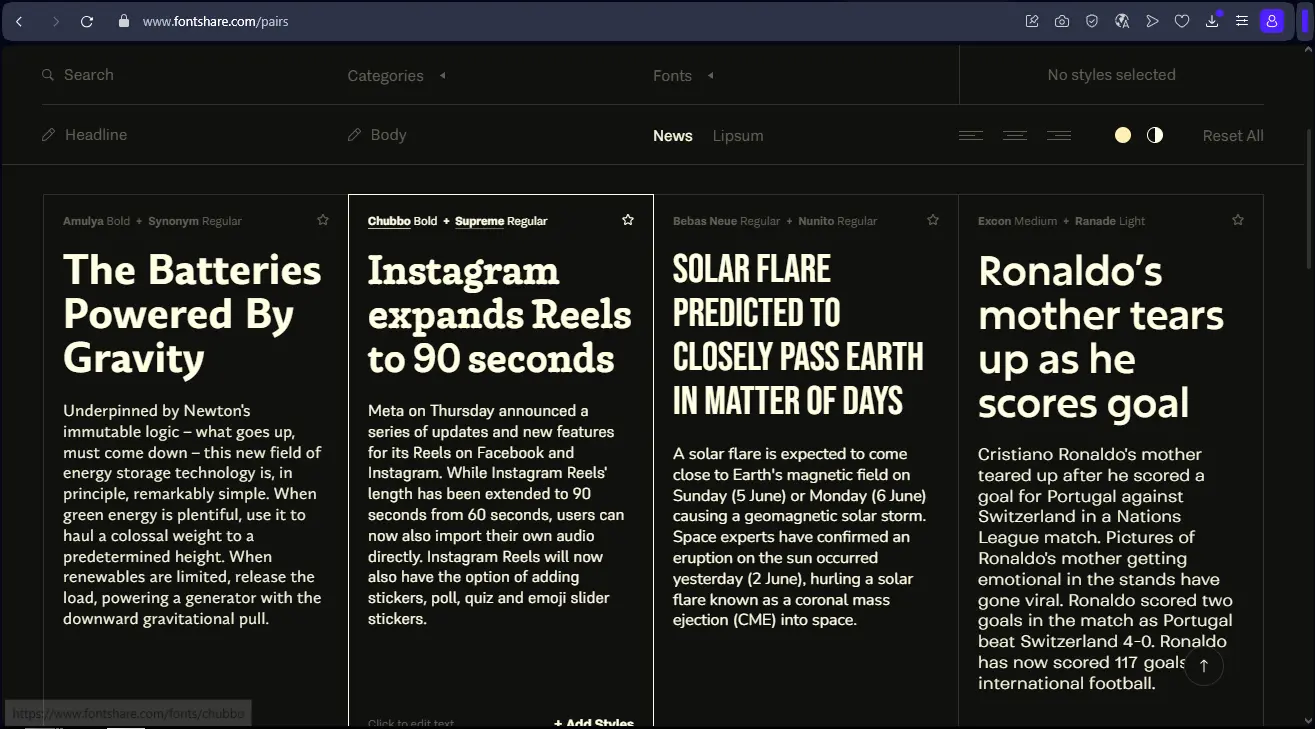This screenshot has height=729, width=1315.
Task: Open the Chubbo font link
Action: pyautogui.click(x=389, y=221)
